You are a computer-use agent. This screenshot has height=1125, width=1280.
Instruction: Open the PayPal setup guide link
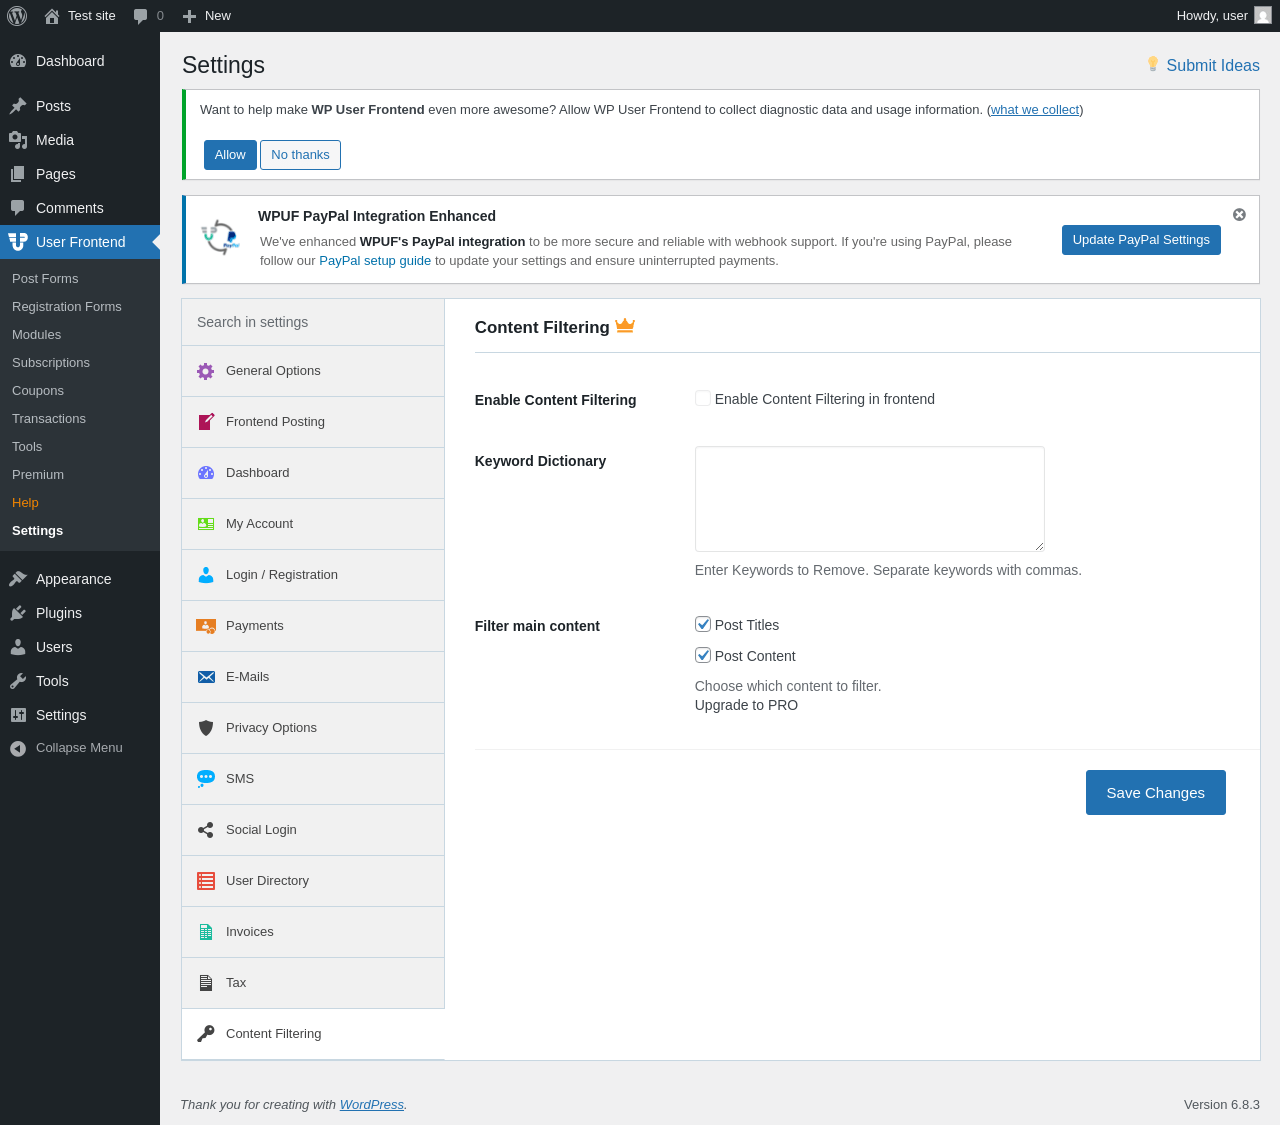tap(375, 261)
